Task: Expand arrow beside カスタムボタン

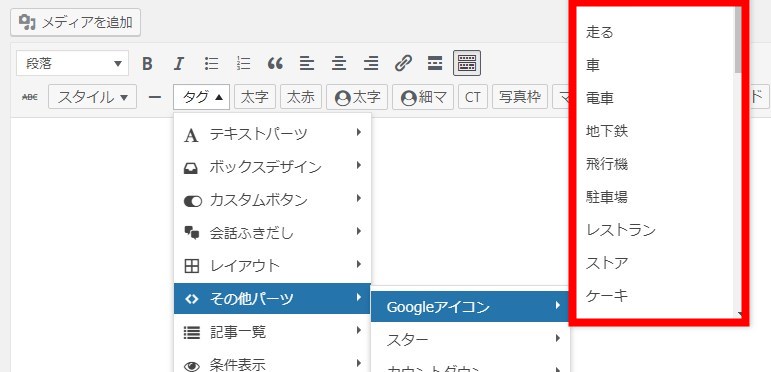Action: [x=359, y=199]
